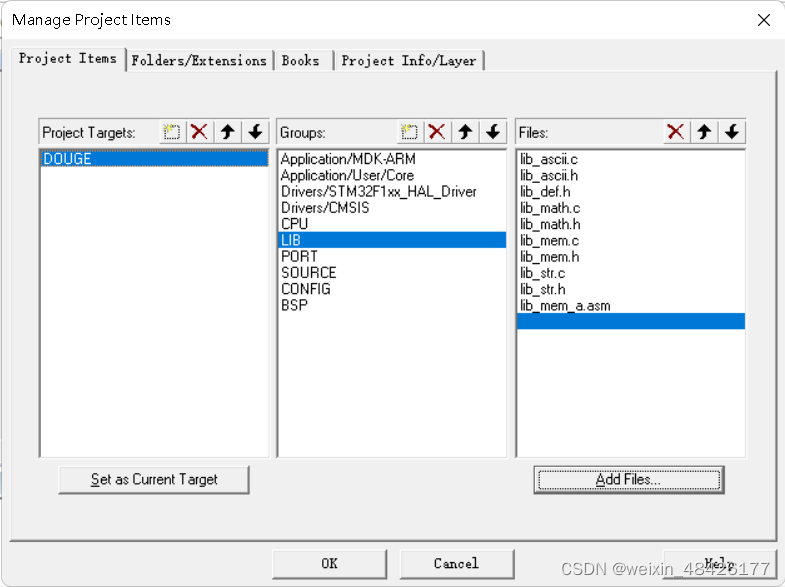
Task: Click Set as Current Target button
Action: [154, 479]
